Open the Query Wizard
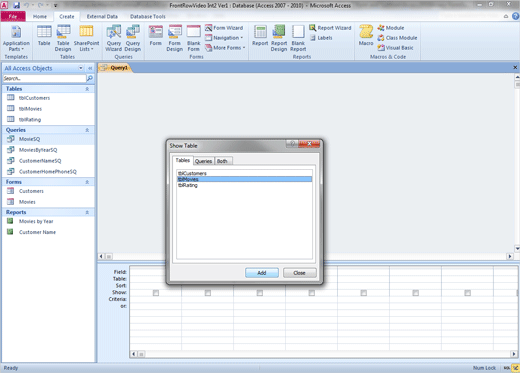The width and height of the screenshot is (520, 373). click(x=113, y=38)
